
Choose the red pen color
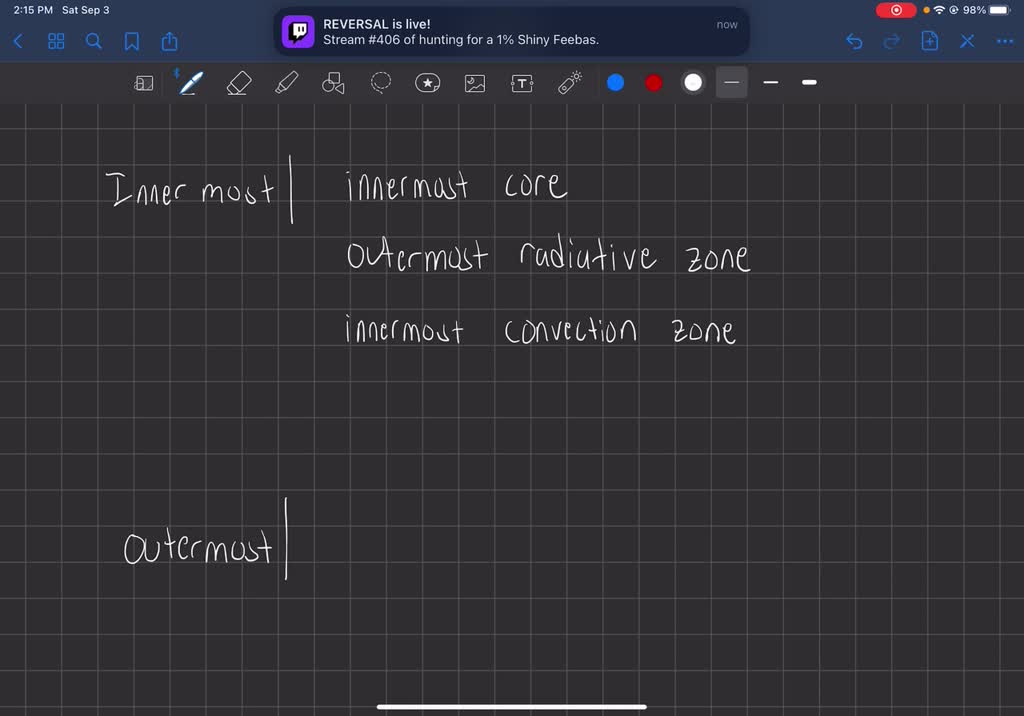point(654,83)
